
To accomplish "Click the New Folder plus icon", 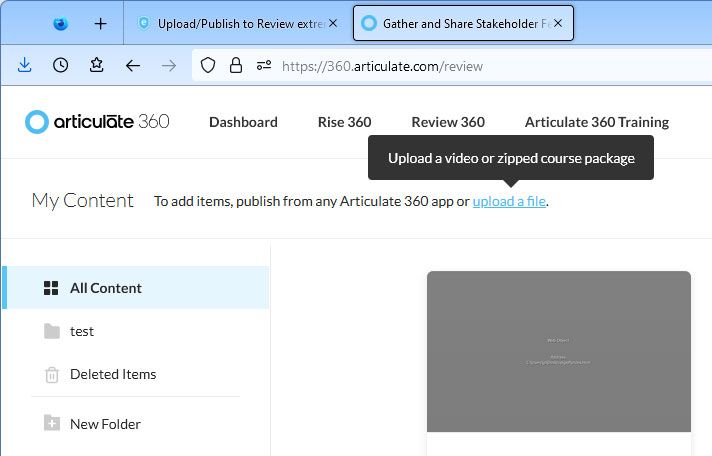I will coord(52,423).
